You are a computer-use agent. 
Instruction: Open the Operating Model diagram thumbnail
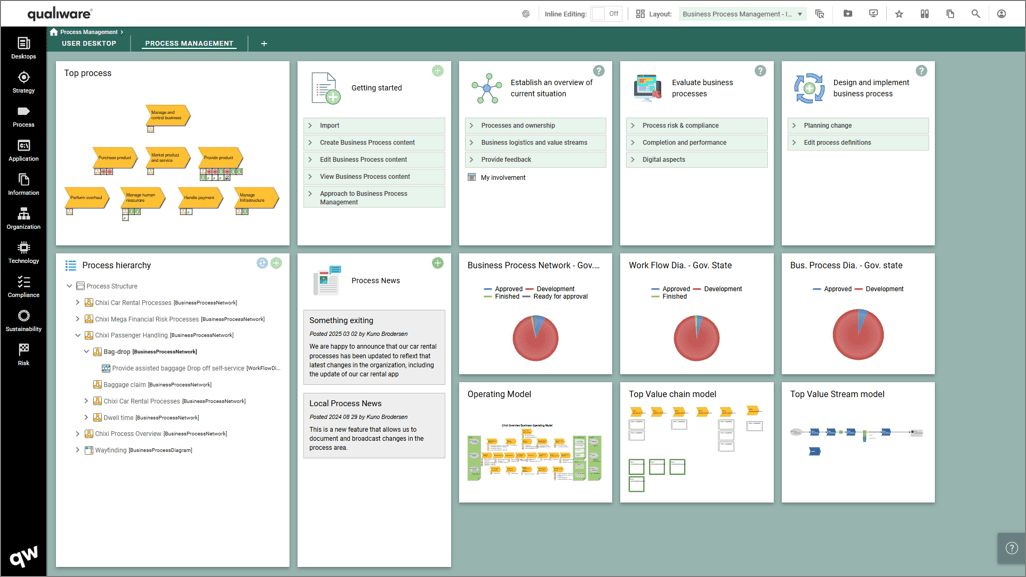click(535, 456)
